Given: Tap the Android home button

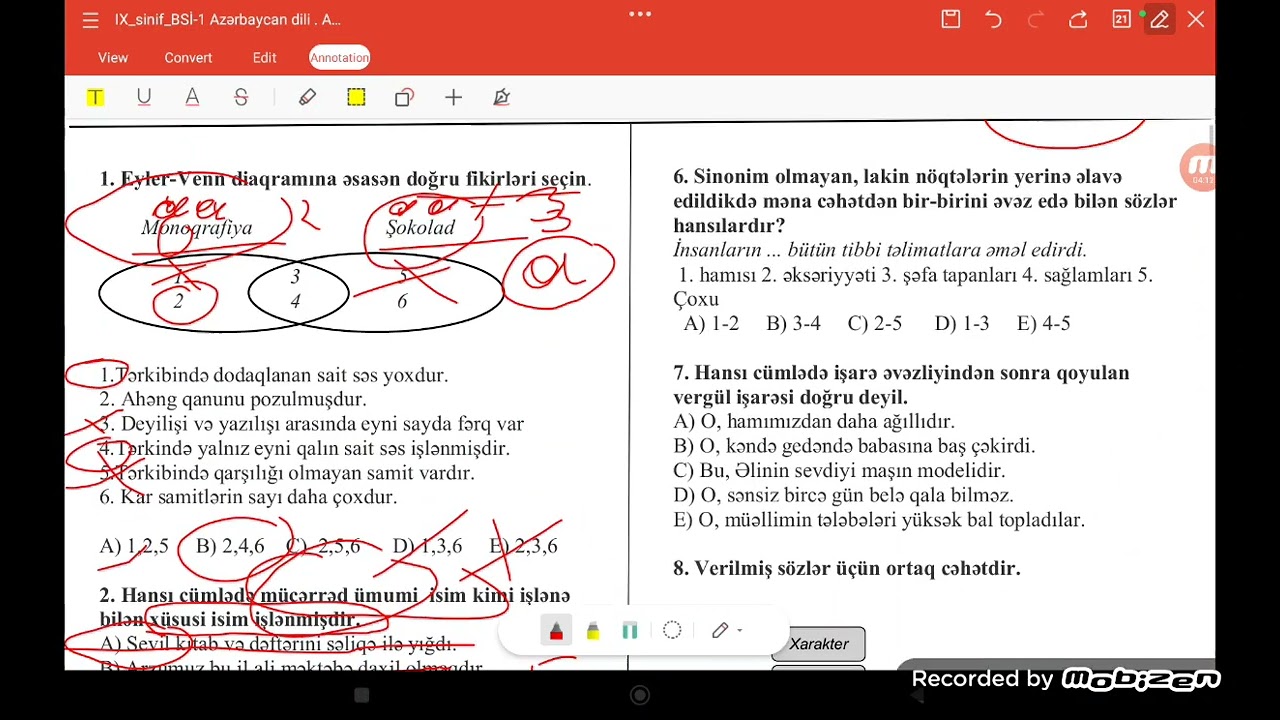Looking at the screenshot, I should [640, 695].
